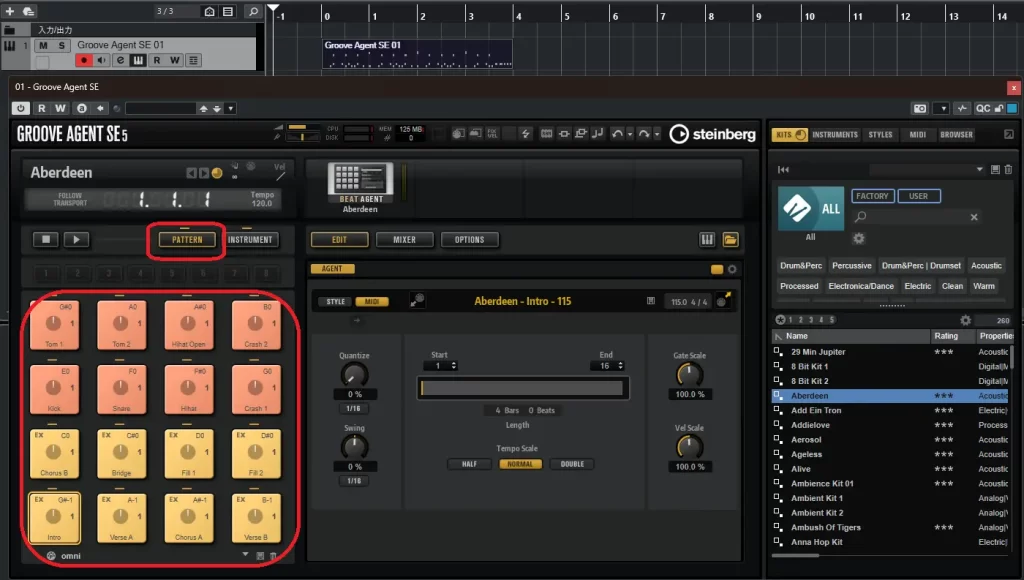Click the undo arrow icon in the plugin toolbar
The image size is (1024, 580).
coord(618,133)
